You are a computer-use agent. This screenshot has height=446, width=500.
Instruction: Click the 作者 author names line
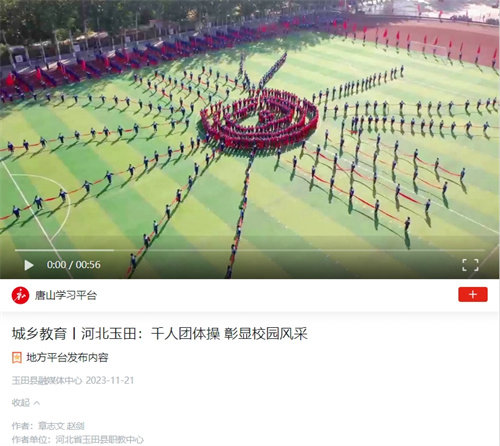pyautogui.click(x=48, y=426)
